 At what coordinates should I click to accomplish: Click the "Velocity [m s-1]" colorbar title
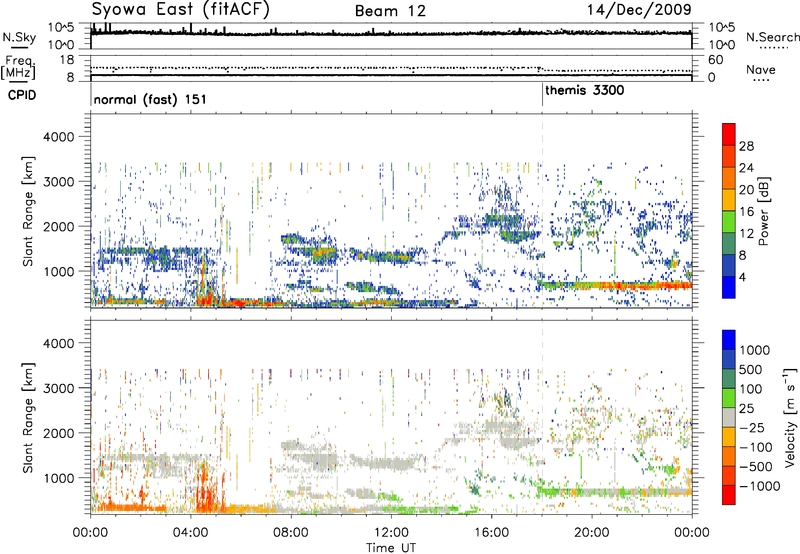pos(790,418)
